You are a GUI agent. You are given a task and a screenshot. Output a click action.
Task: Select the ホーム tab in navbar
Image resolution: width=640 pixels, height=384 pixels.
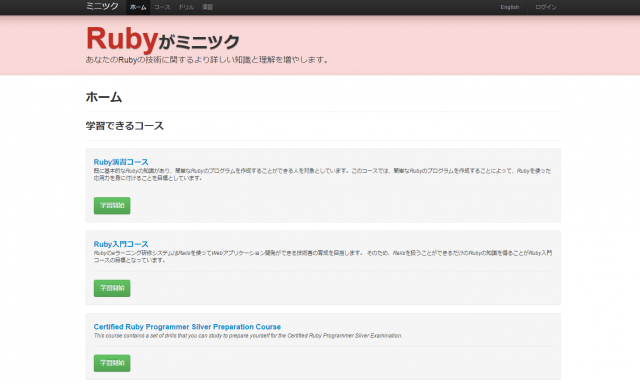point(138,7)
